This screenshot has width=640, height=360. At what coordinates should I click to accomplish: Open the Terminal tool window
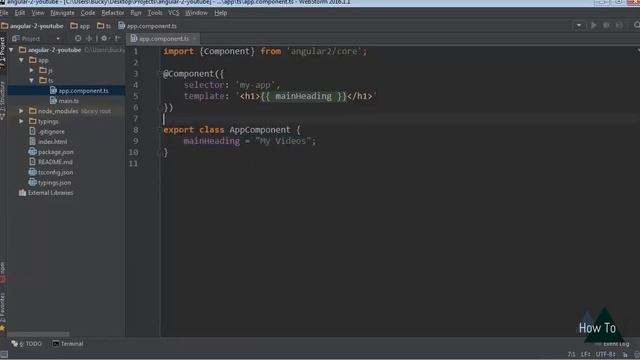(x=68, y=344)
